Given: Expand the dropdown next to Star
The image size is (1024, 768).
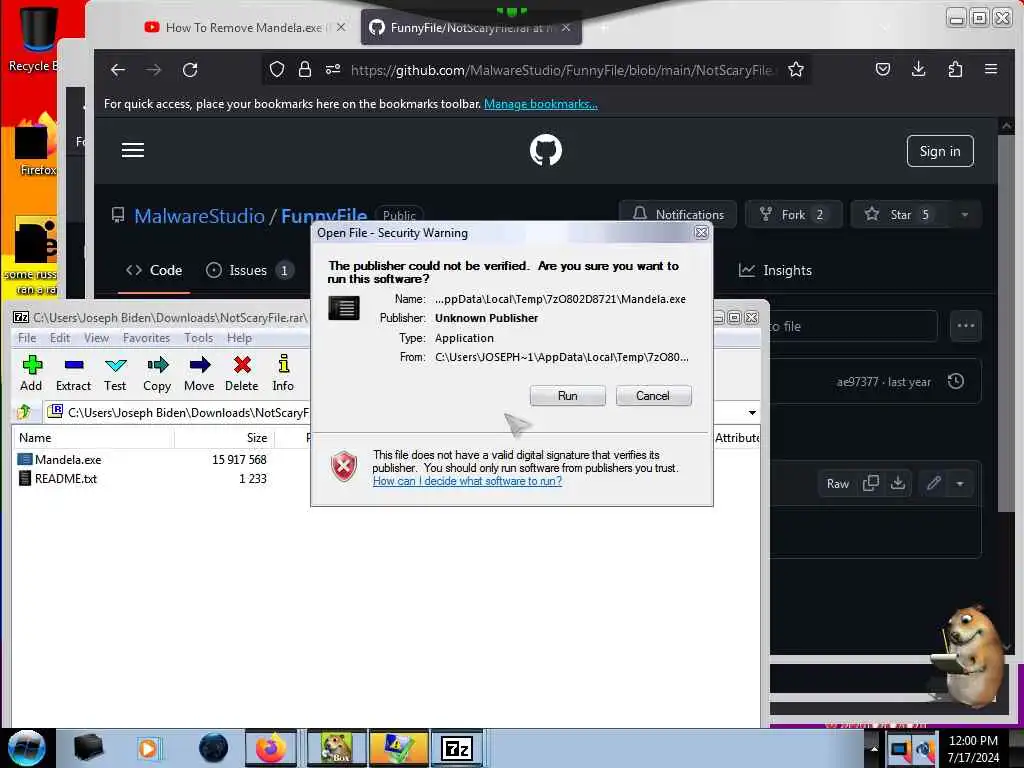Looking at the screenshot, I should 965,214.
